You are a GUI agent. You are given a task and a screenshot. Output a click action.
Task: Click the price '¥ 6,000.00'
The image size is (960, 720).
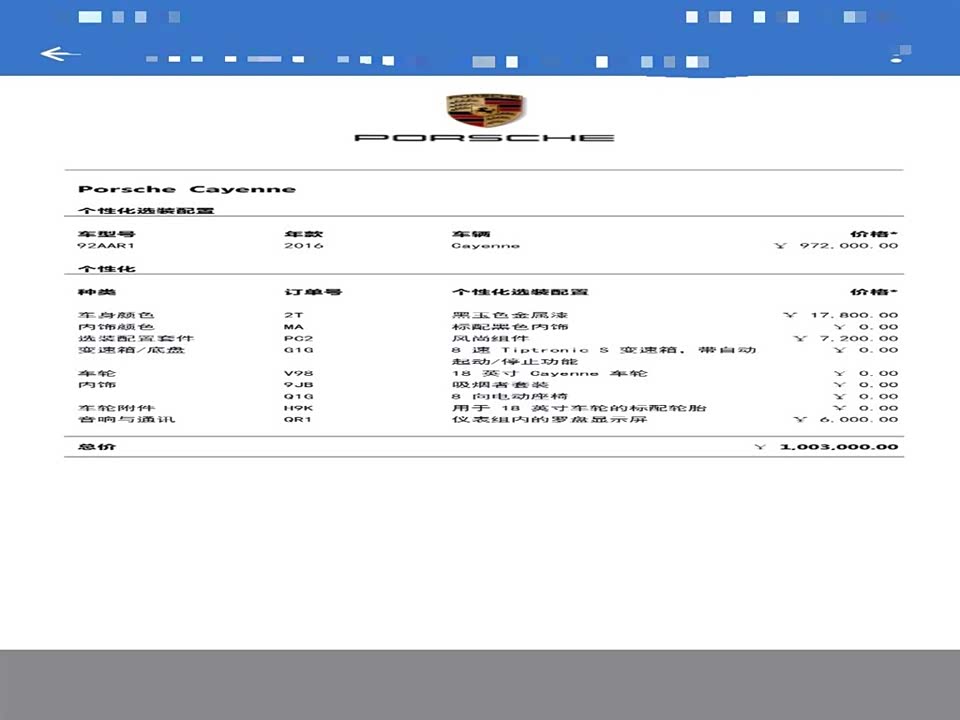click(x=846, y=419)
